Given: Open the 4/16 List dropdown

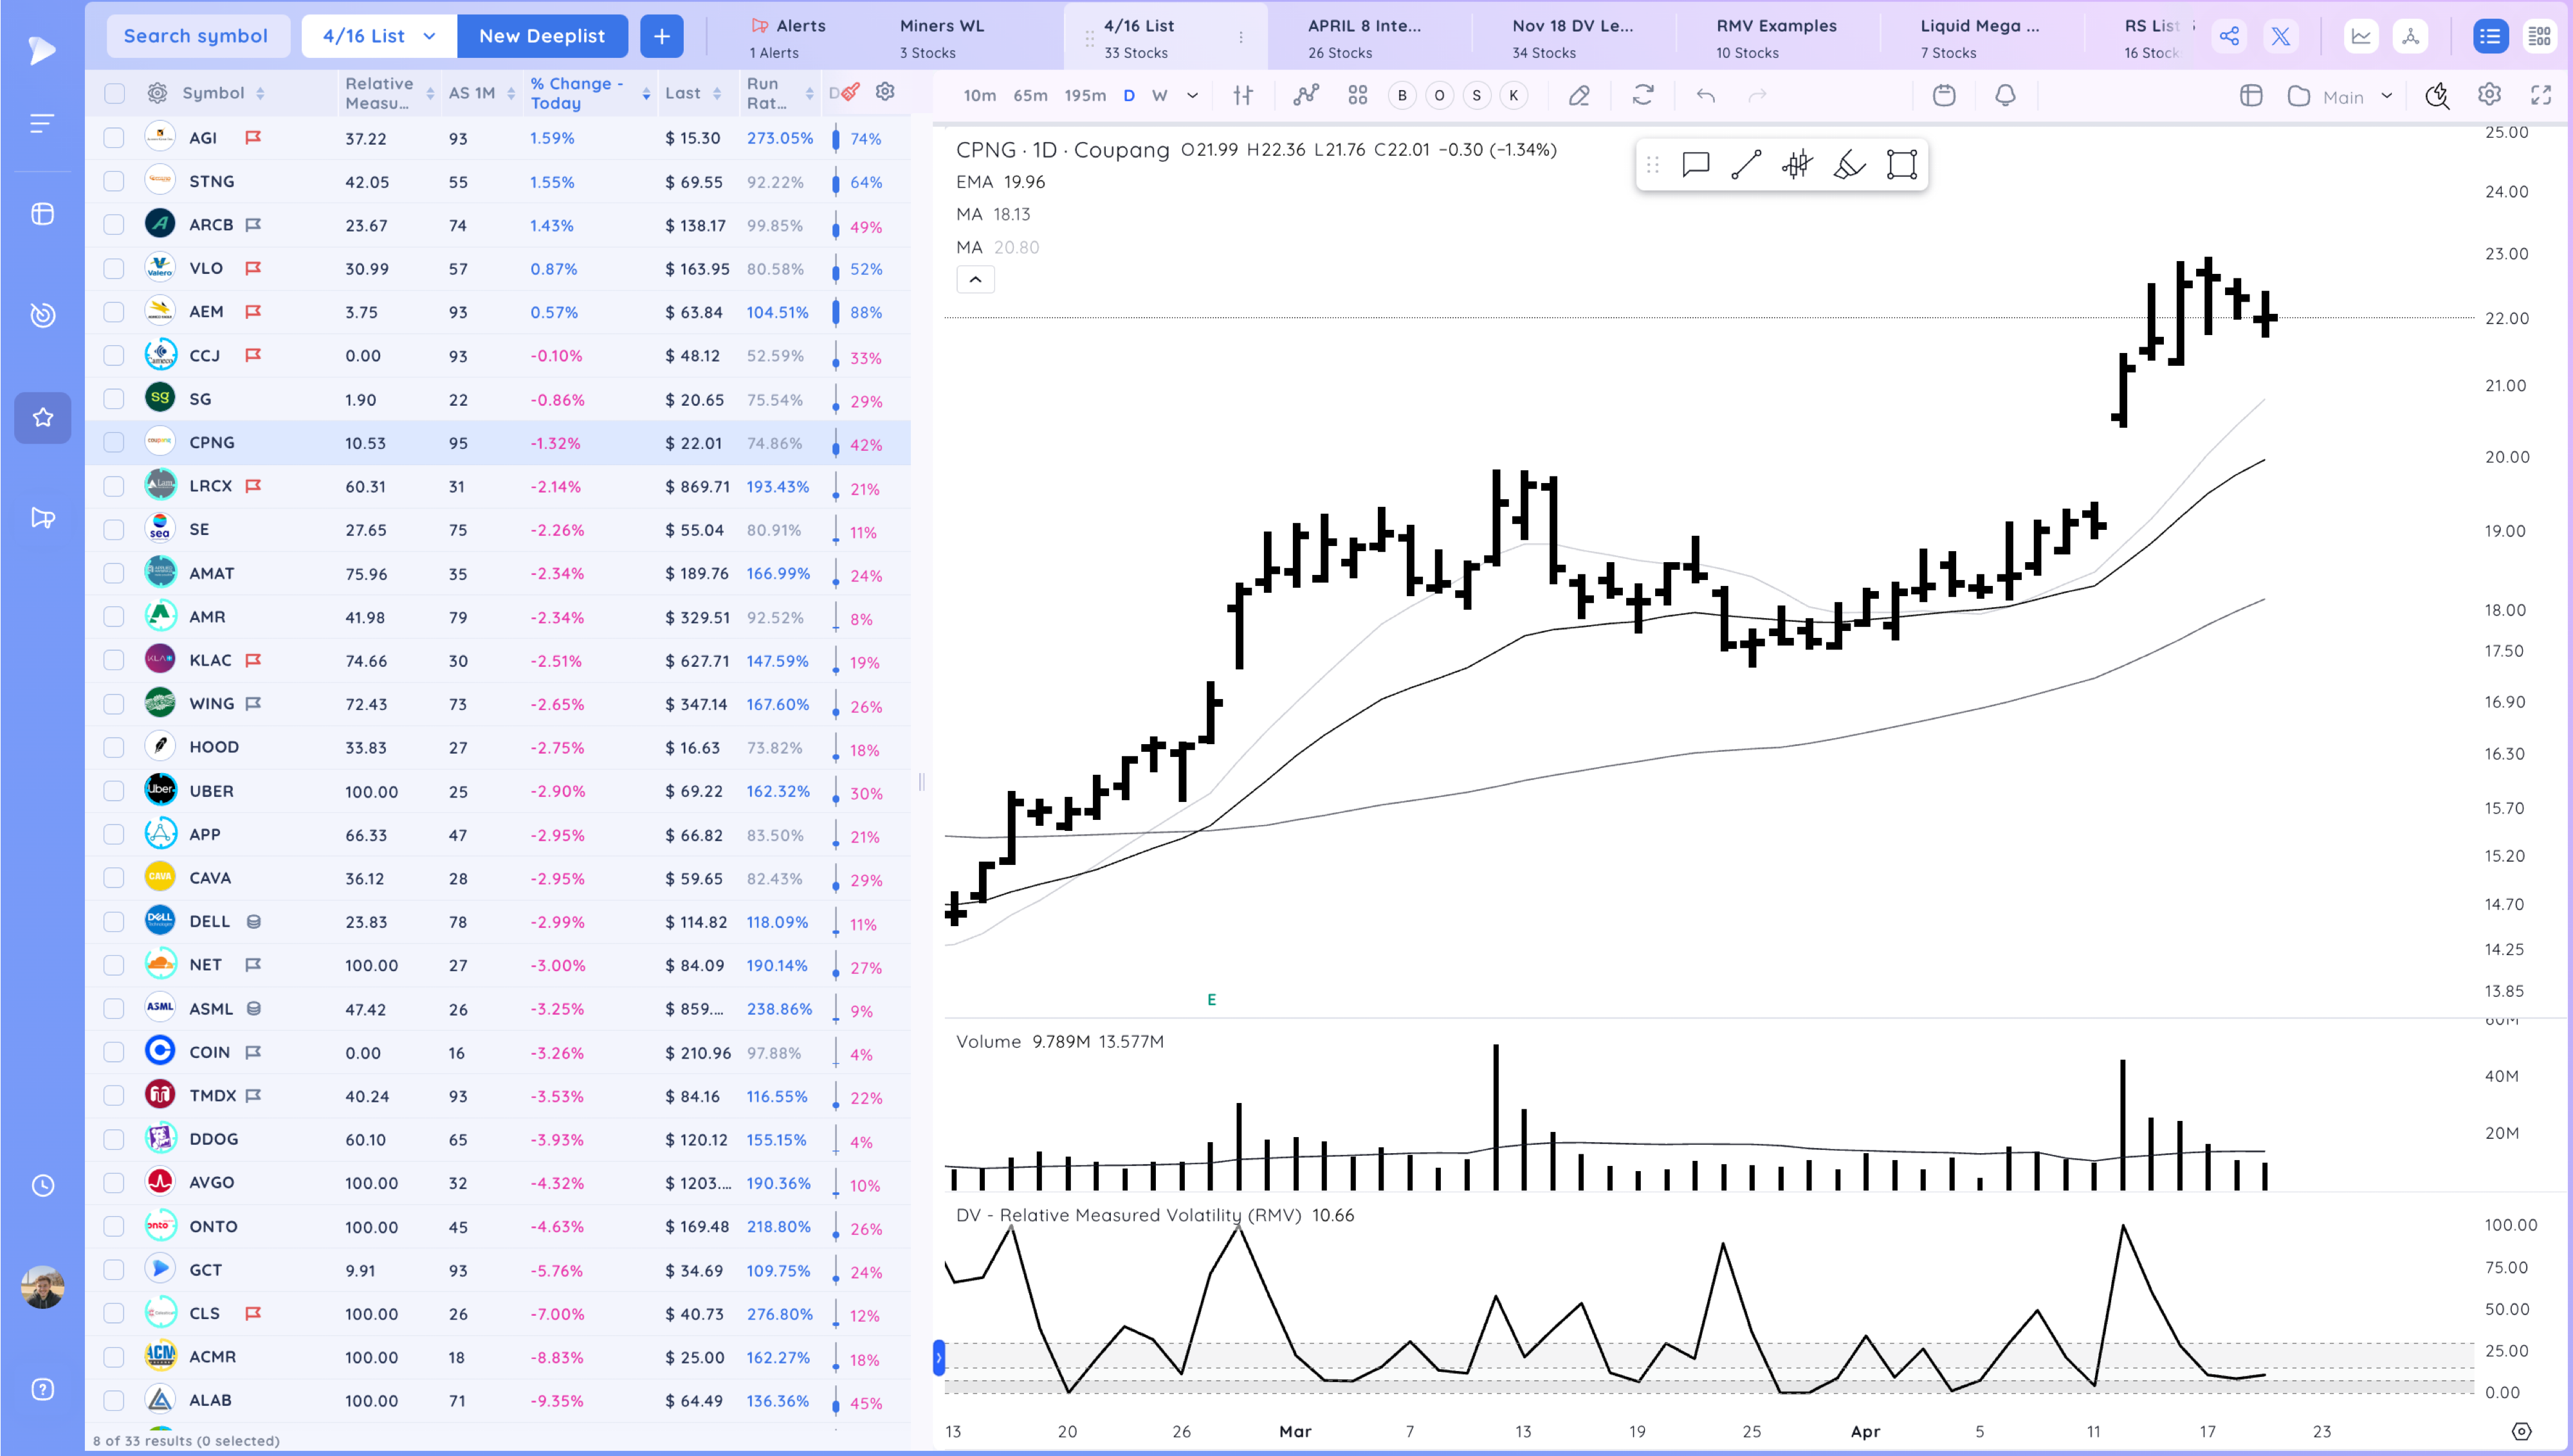Looking at the screenshot, I should 379,36.
